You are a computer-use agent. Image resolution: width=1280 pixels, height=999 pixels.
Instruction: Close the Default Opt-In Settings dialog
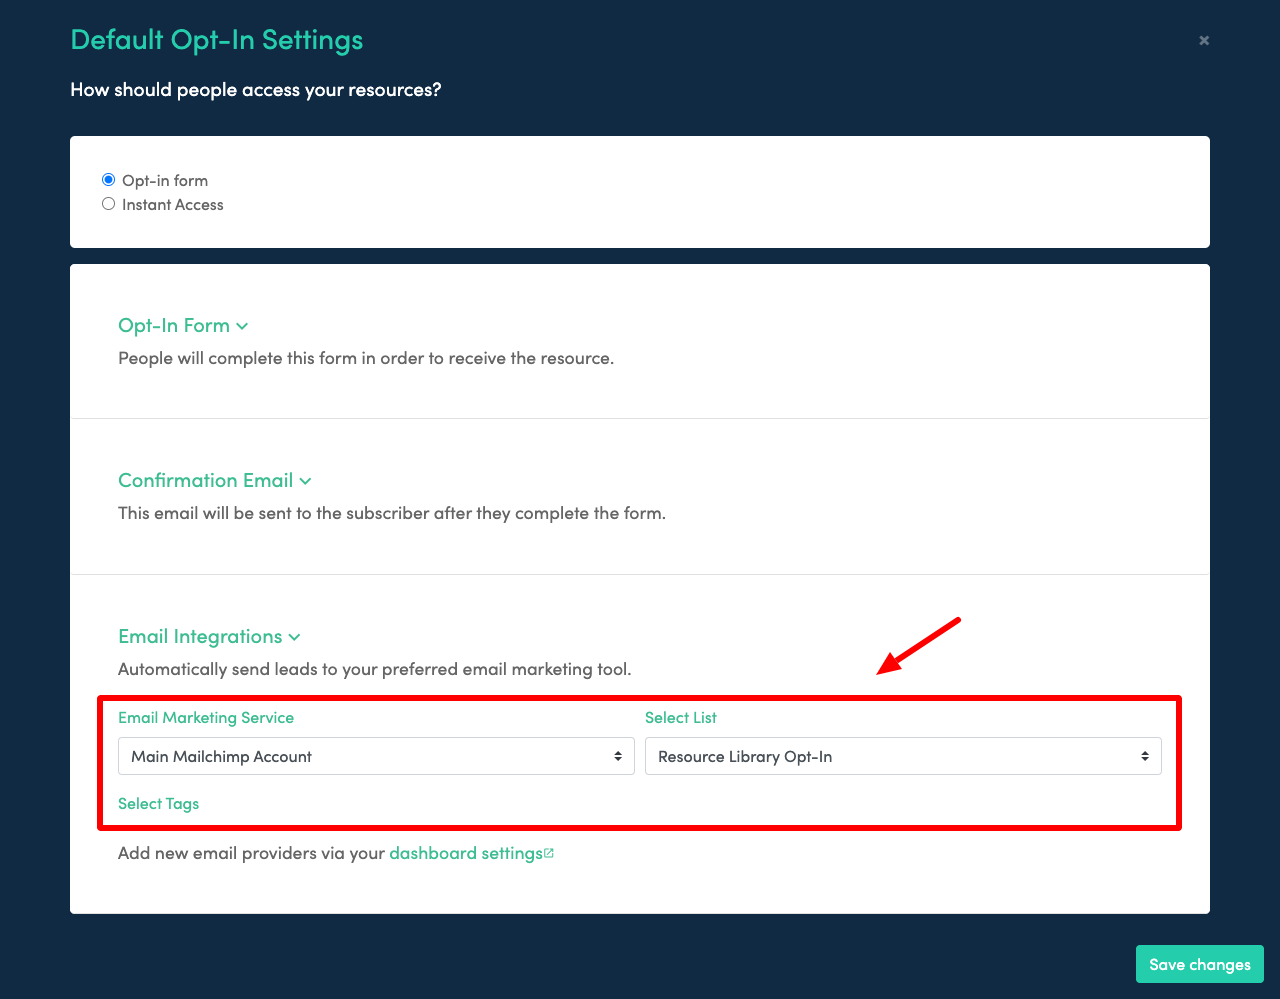tap(1203, 40)
